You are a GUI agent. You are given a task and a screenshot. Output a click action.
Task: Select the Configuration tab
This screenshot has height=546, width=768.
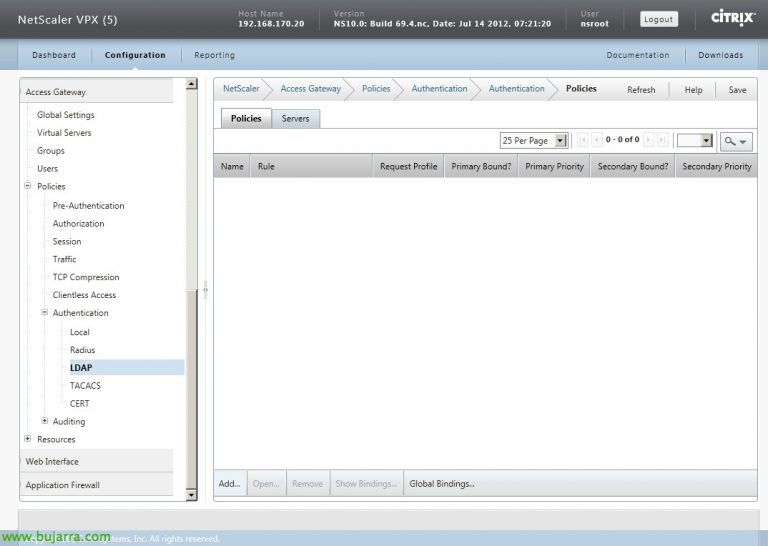135,55
